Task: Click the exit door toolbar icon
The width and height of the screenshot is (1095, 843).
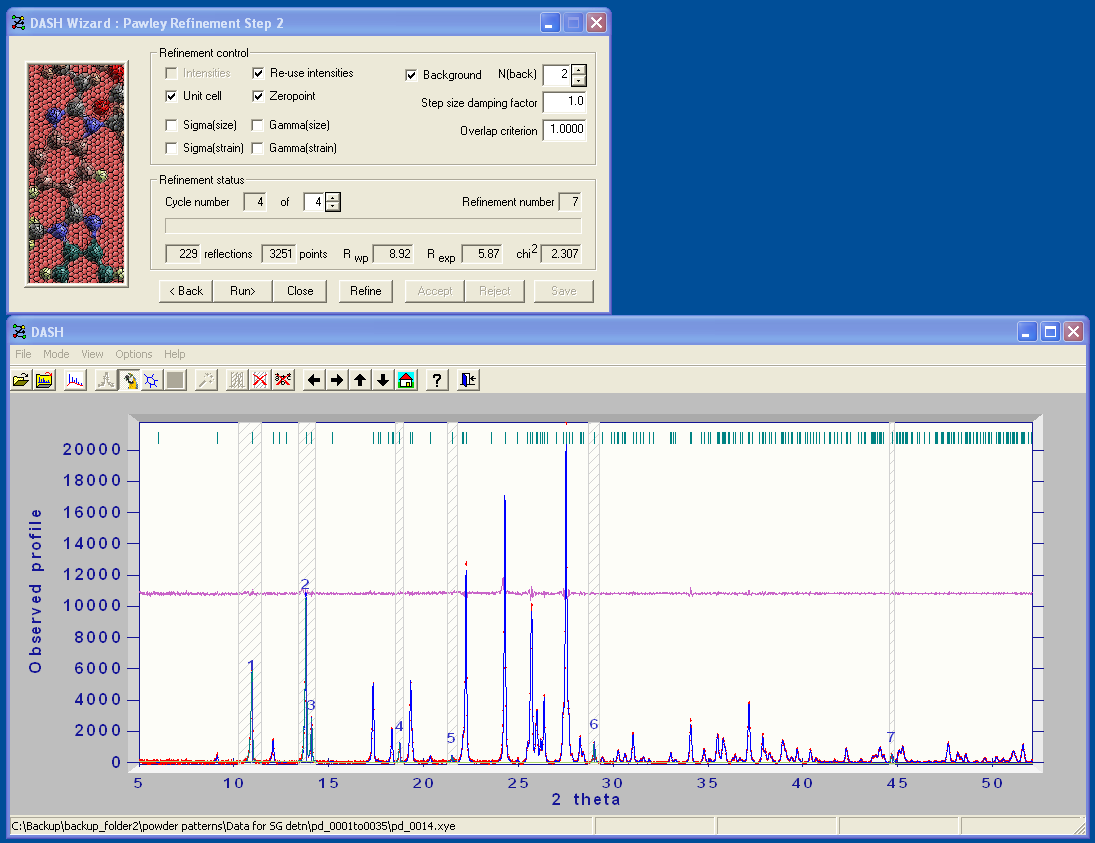Action: point(468,380)
